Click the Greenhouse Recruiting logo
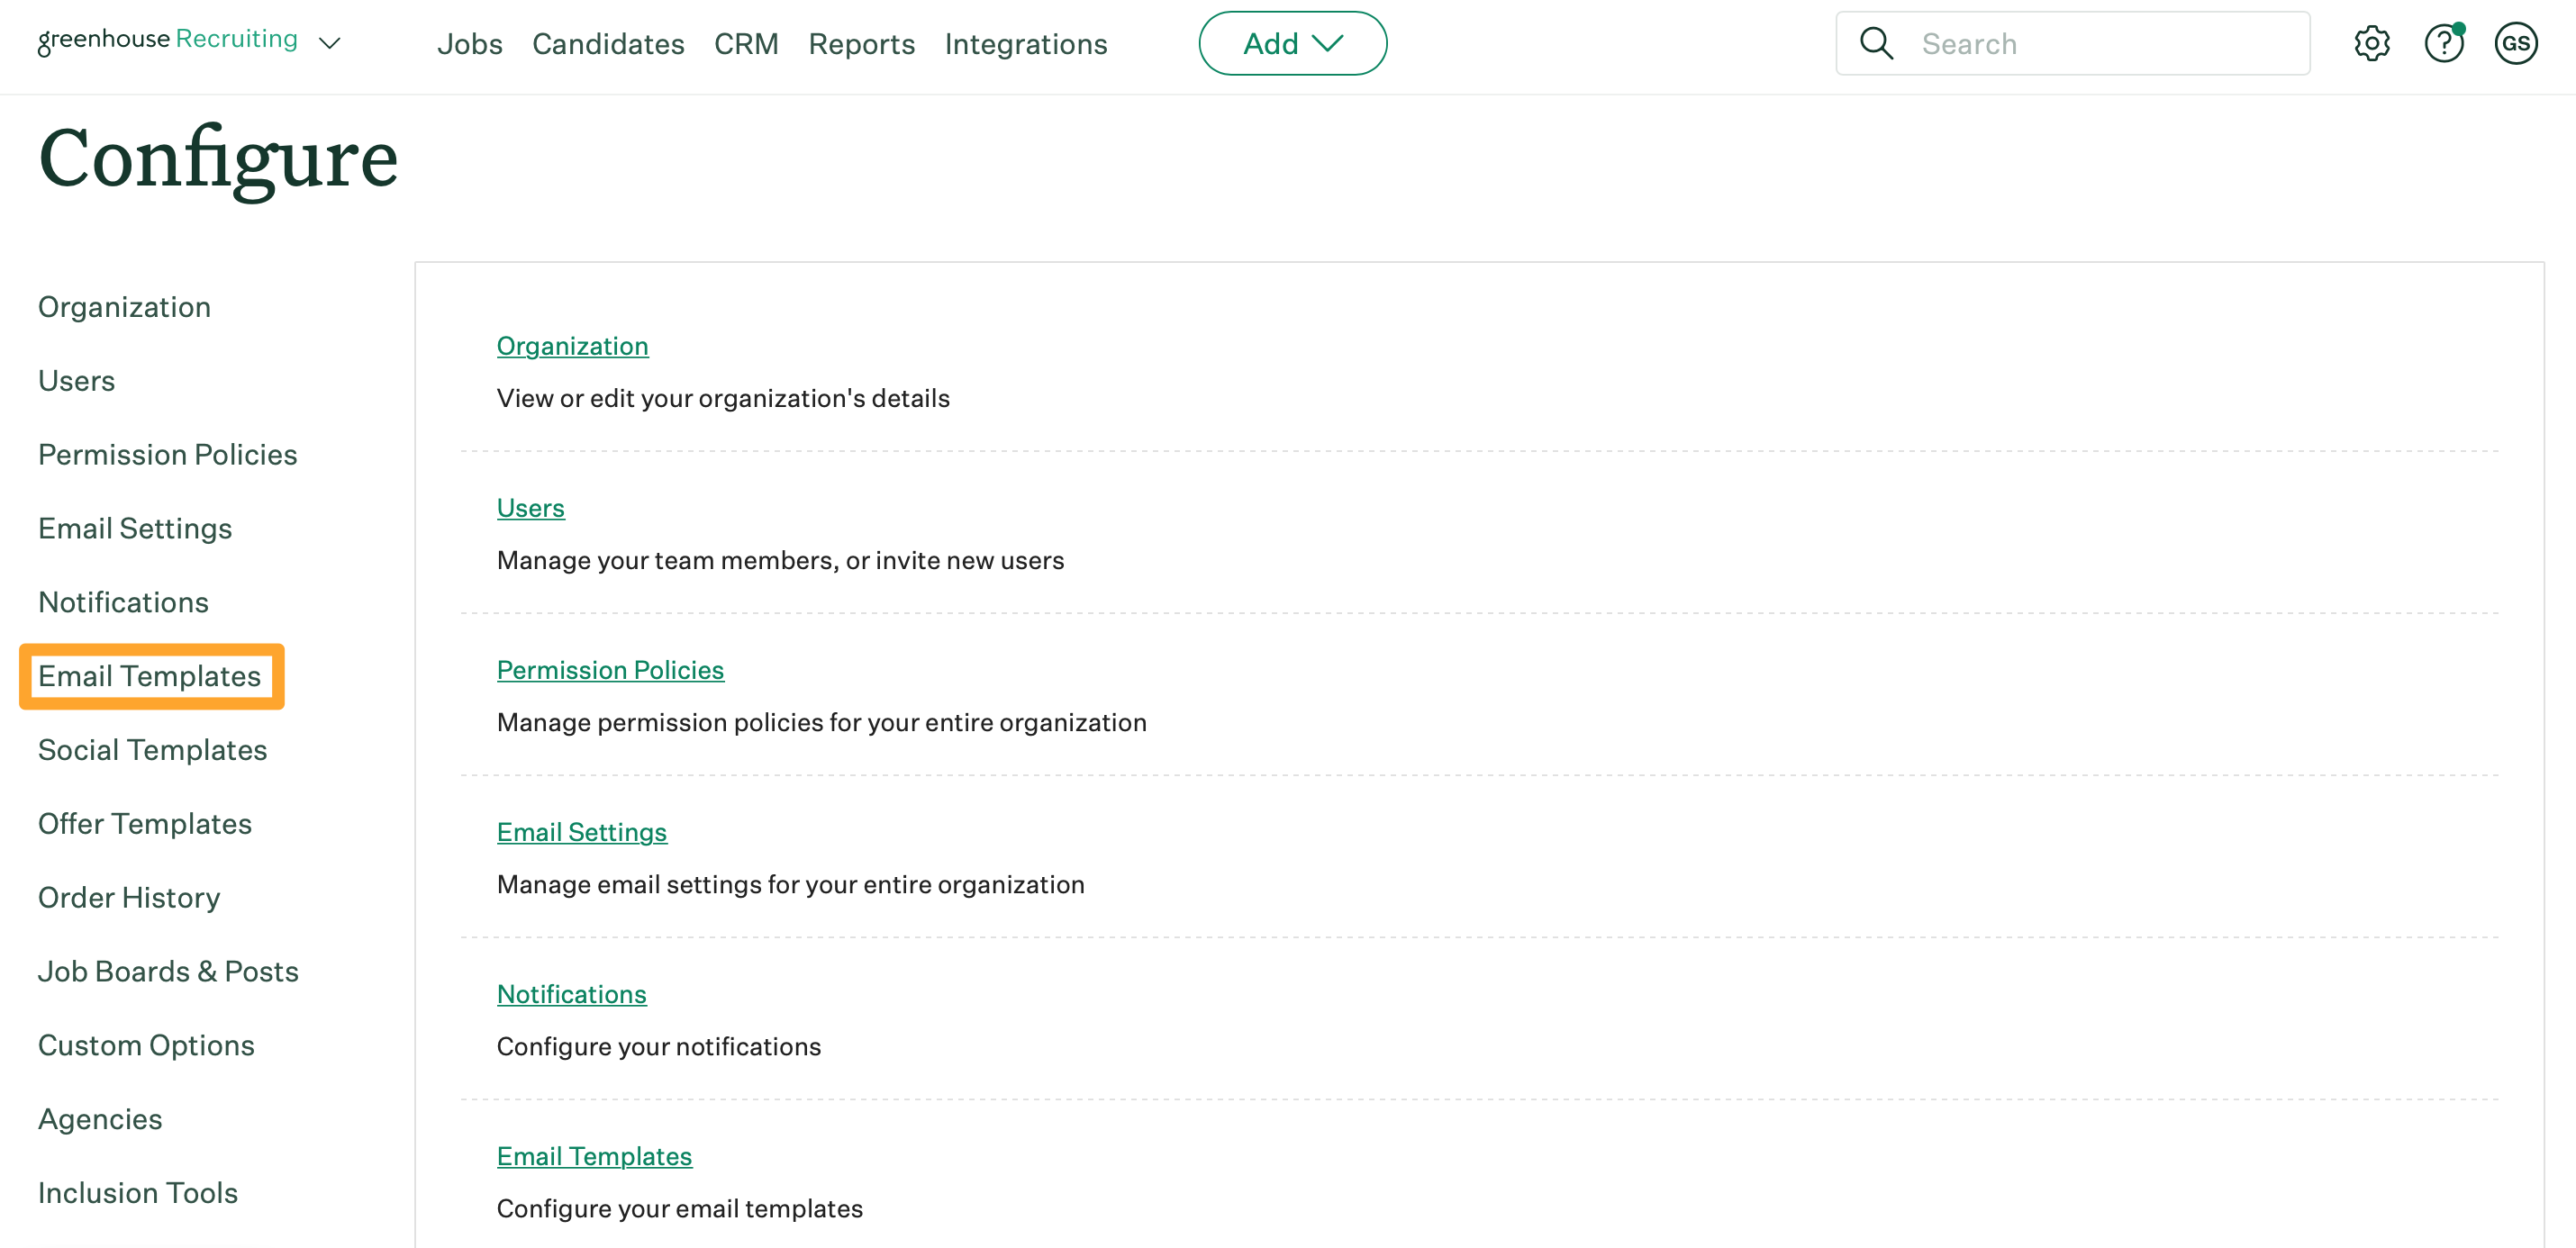The height and width of the screenshot is (1248, 2576). [x=166, y=41]
